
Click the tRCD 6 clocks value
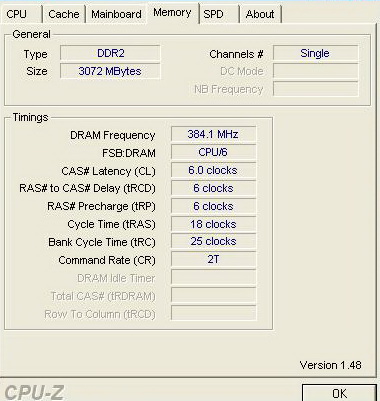click(x=213, y=188)
